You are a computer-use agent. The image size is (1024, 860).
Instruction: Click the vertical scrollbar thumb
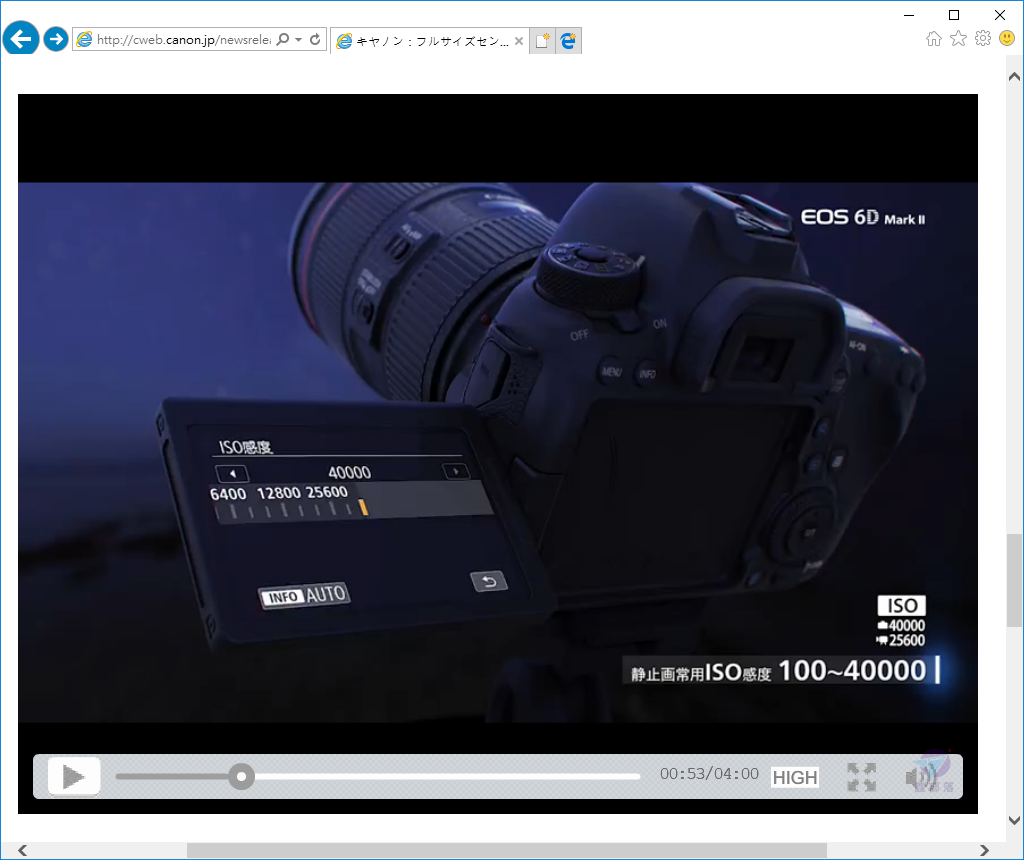1014,581
